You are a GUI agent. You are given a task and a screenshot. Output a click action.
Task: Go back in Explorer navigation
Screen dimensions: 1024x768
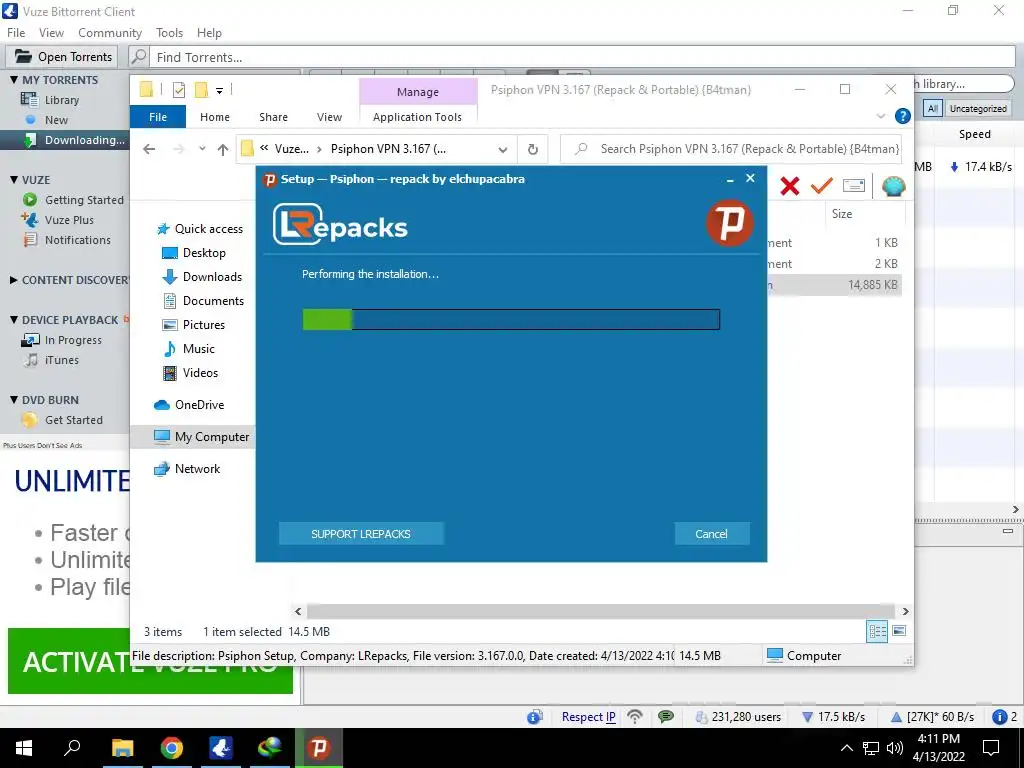click(149, 149)
